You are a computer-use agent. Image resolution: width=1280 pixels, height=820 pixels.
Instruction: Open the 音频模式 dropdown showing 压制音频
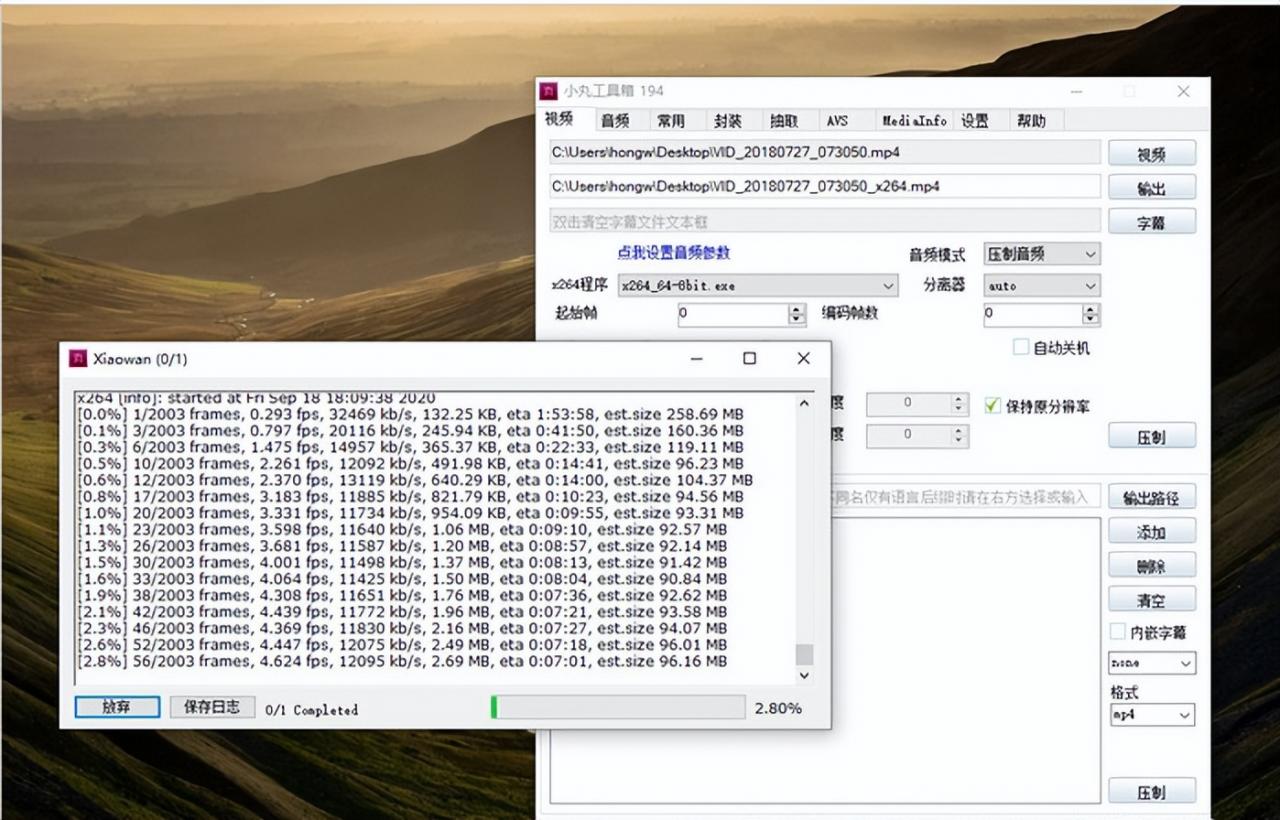point(1042,254)
